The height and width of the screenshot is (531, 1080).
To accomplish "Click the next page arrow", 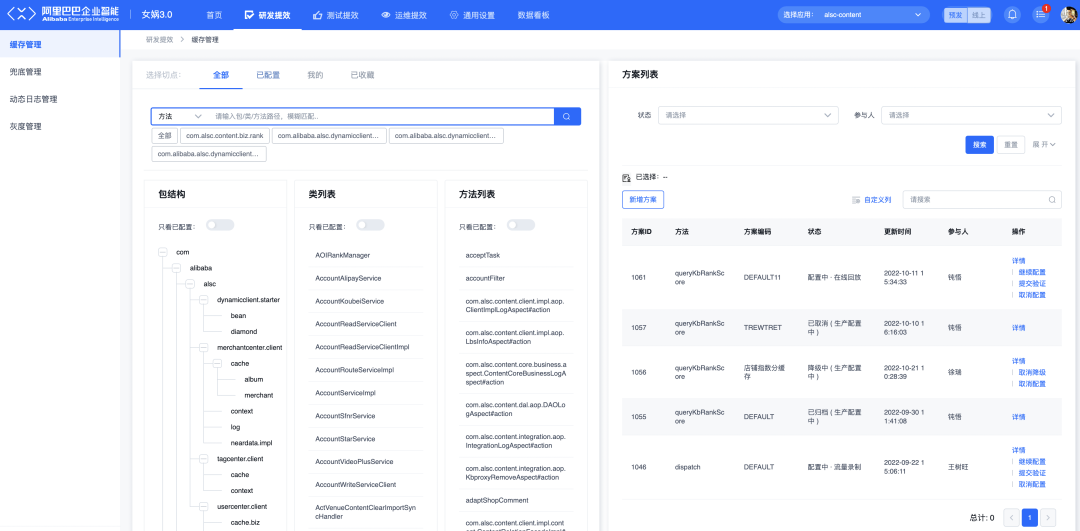I will [1048, 517].
